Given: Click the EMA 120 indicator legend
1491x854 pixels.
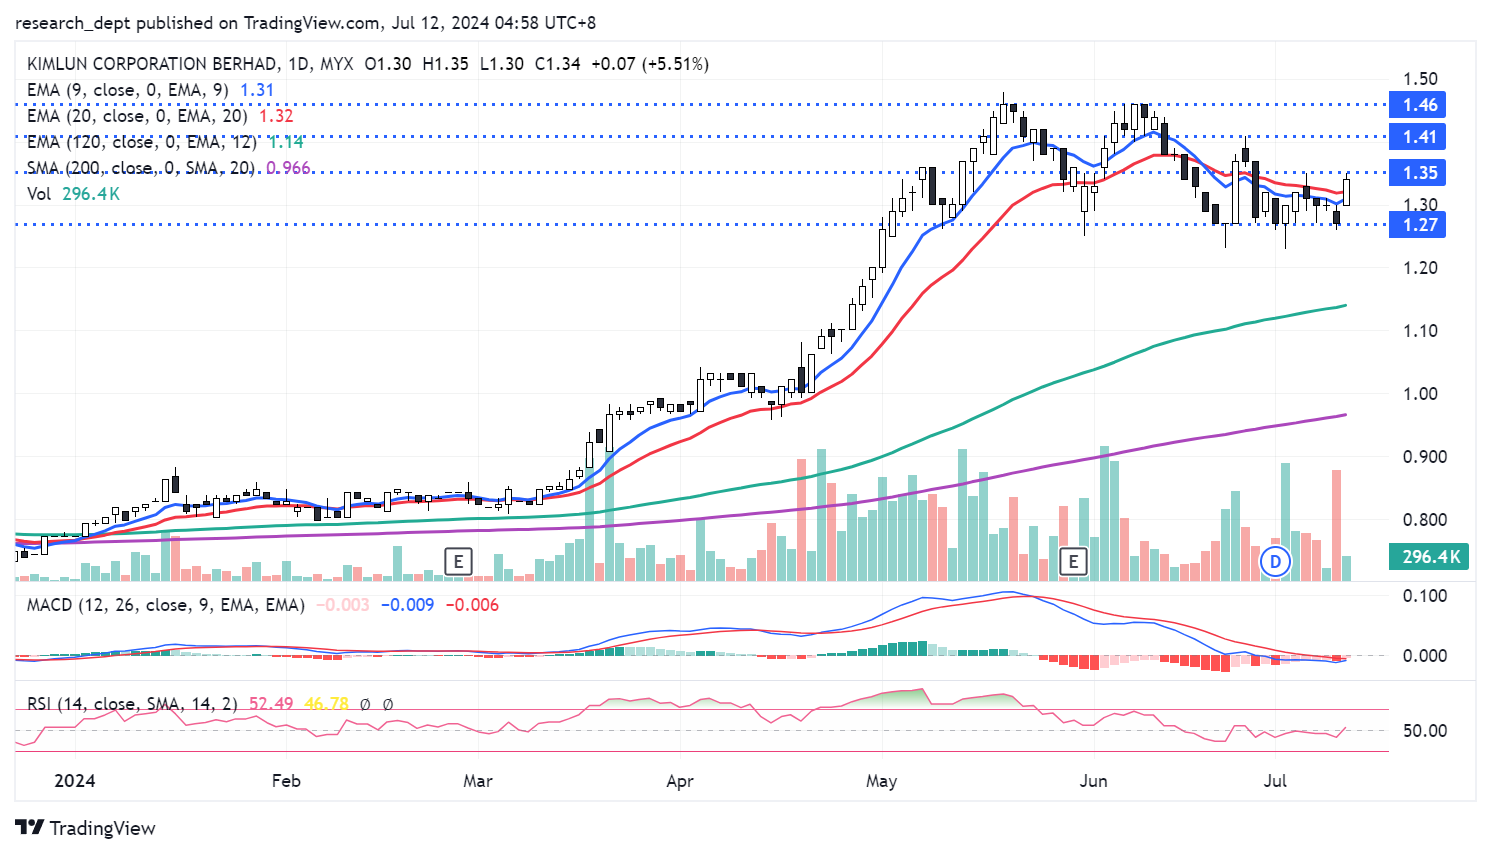Looking at the screenshot, I should (141, 142).
